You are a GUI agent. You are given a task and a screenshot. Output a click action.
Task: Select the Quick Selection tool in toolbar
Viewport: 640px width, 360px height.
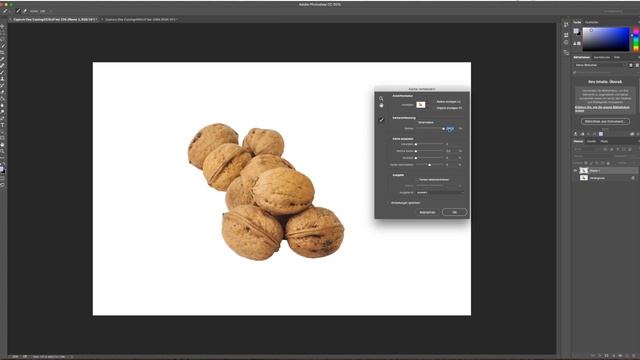click(x=2, y=46)
